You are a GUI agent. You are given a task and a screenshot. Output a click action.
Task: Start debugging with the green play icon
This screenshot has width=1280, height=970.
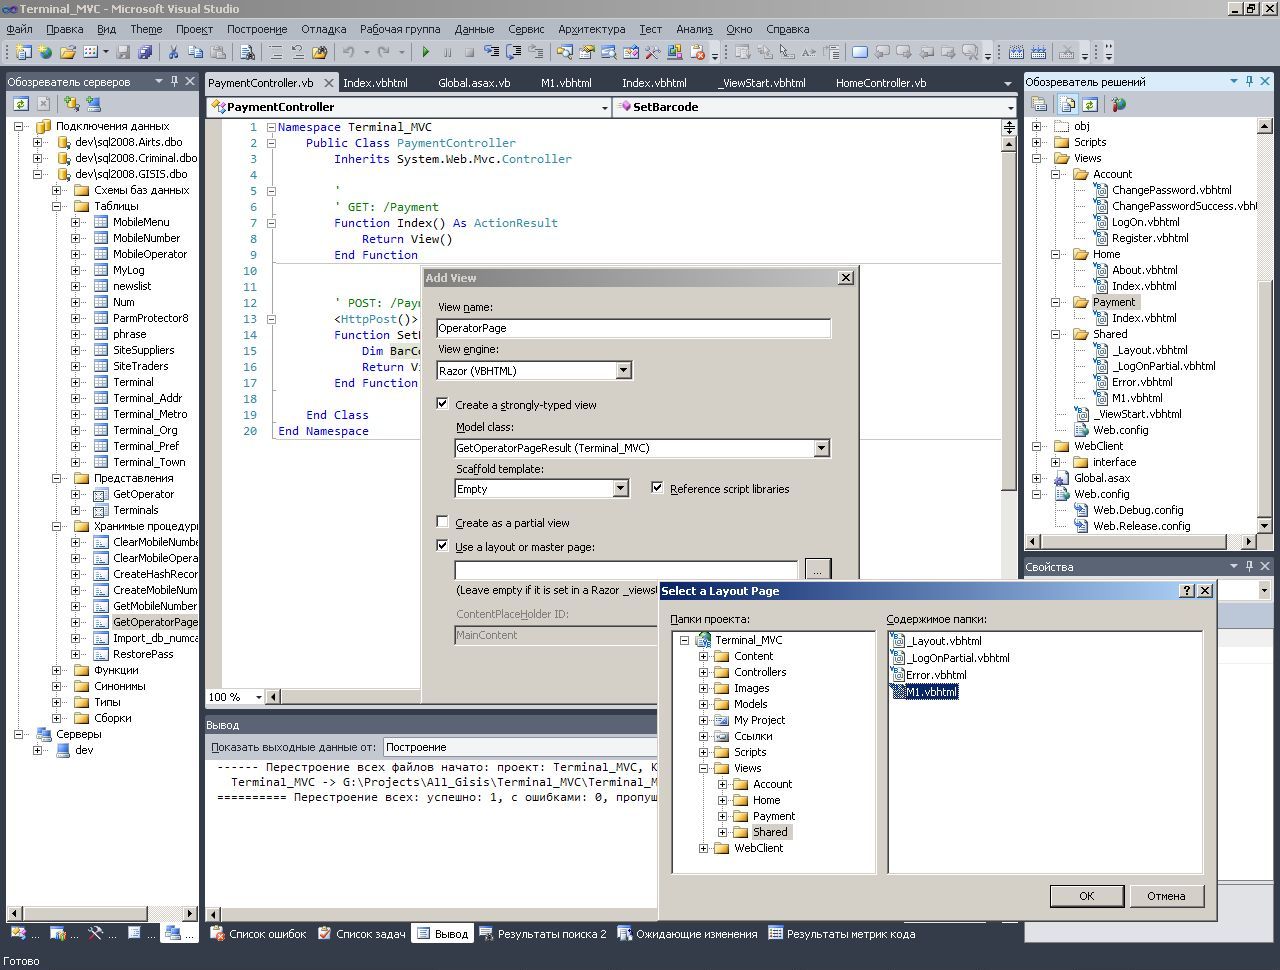(426, 52)
